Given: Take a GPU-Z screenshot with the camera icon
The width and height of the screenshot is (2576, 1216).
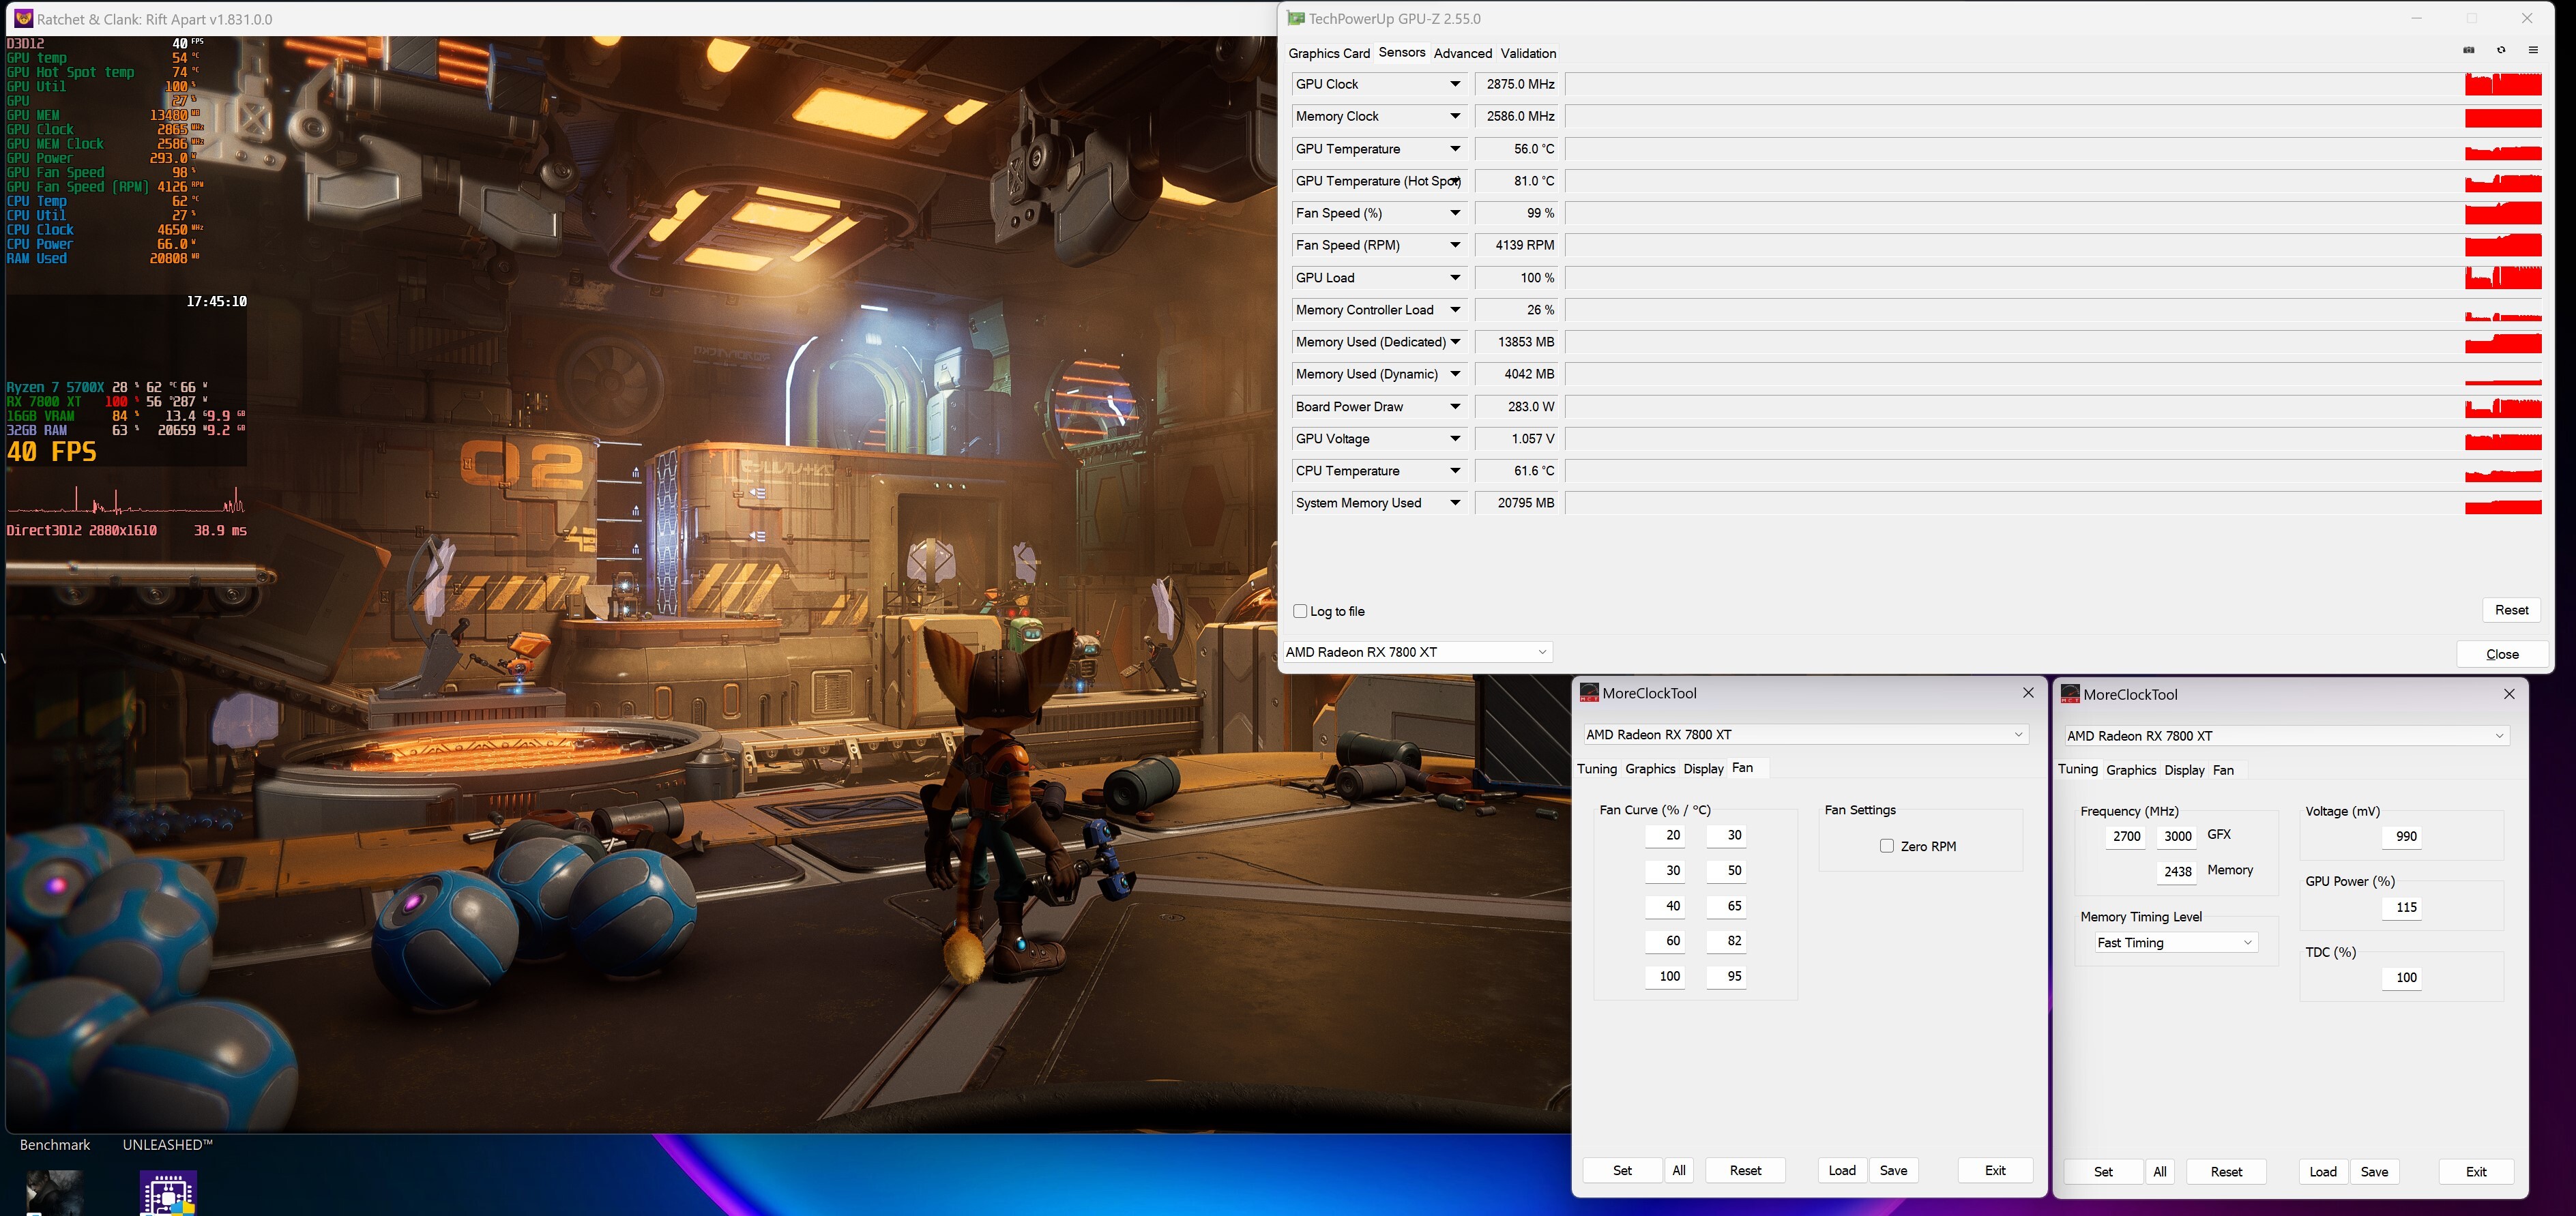Looking at the screenshot, I should point(2468,50).
